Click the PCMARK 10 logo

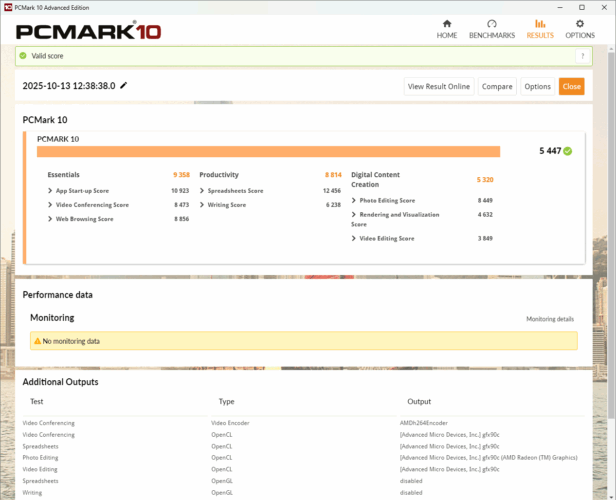pyautogui.click(x=88, y=31)
